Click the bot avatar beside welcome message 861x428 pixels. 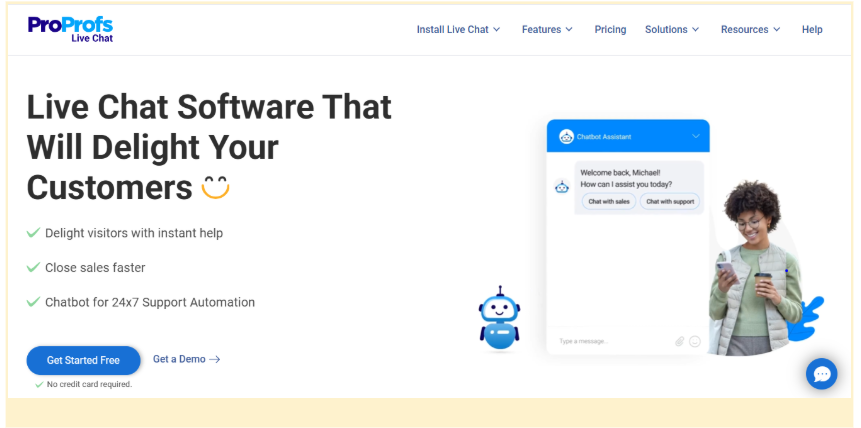562,187
